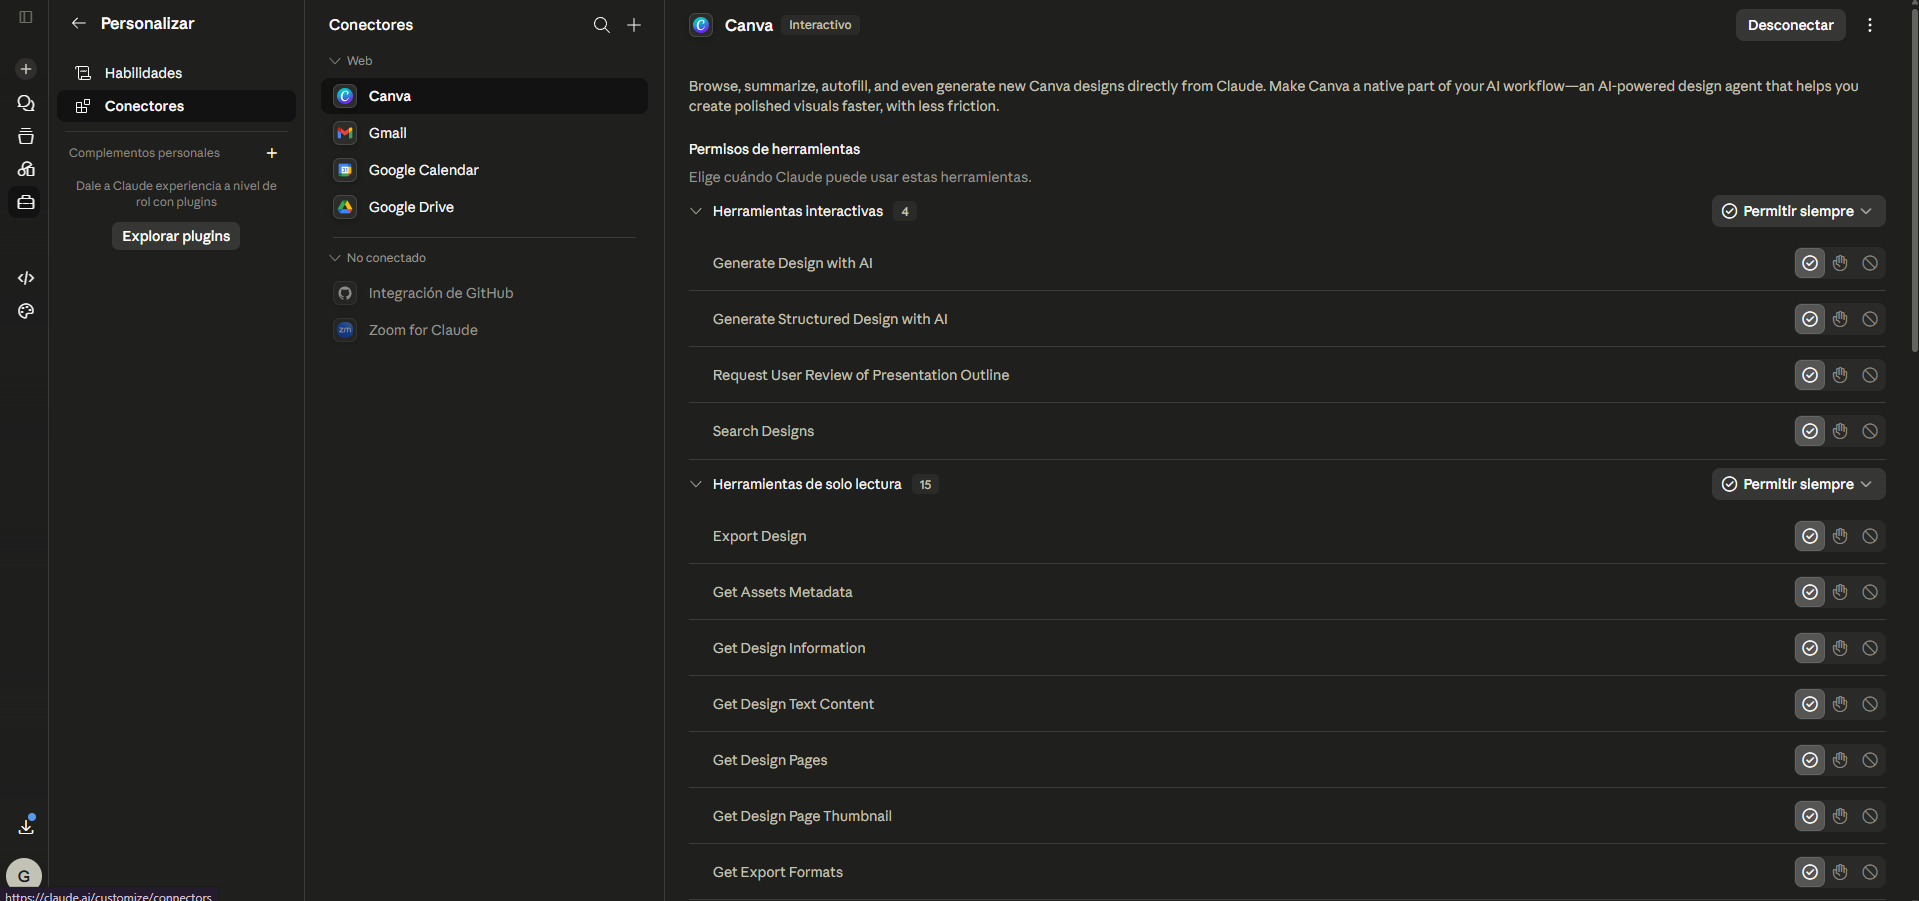Click the vertical scrollbar on the right
Image resolution: width=1919 pixels, height=901 pixels.
pyautogui.click(x=1914, y=180)
